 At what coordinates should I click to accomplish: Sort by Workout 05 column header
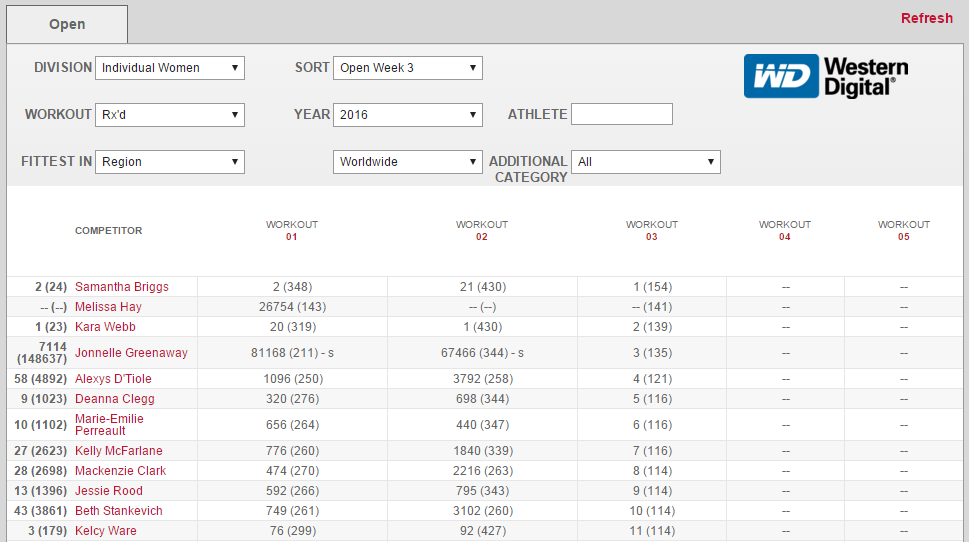(x=903, y=231)
